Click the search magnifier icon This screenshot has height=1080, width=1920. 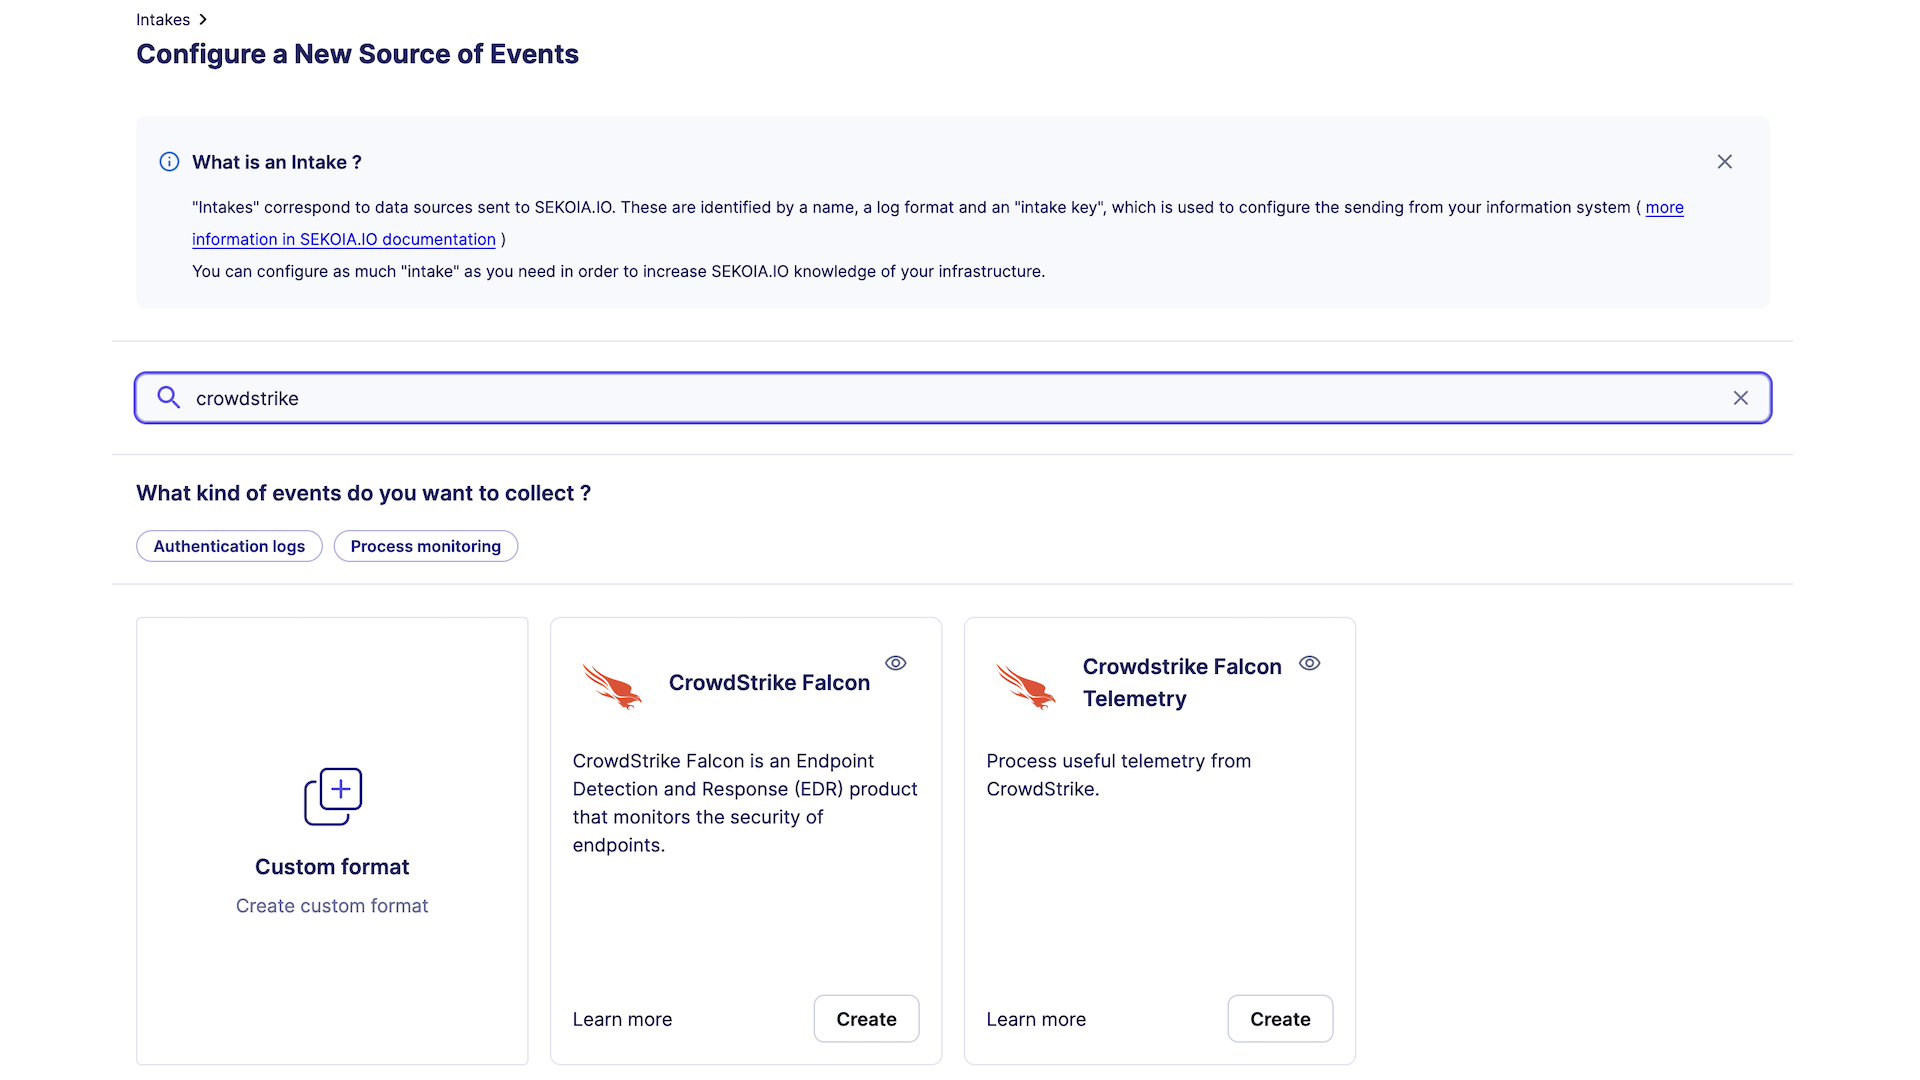point(168,397)
